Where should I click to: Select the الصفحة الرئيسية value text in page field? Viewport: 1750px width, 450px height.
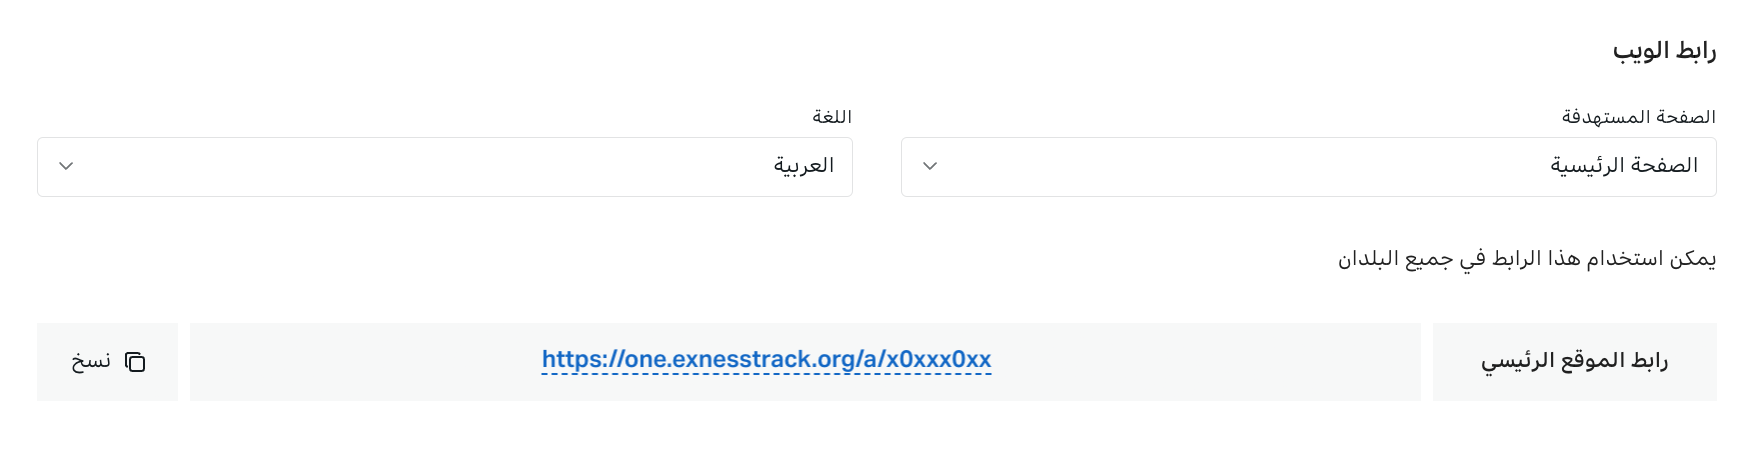pos(1624,166)
